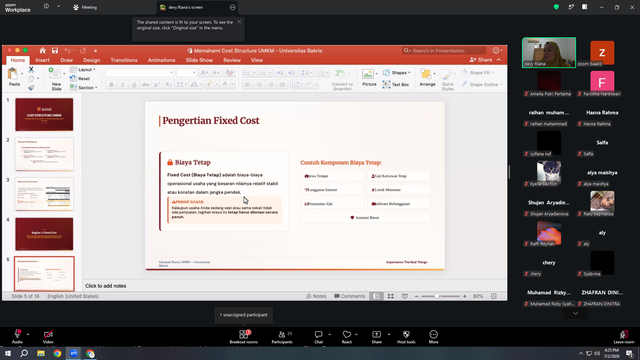Open the Participants panel
Image resolution: width=640 pixels, height=360 pixels.
coord(282,334)
